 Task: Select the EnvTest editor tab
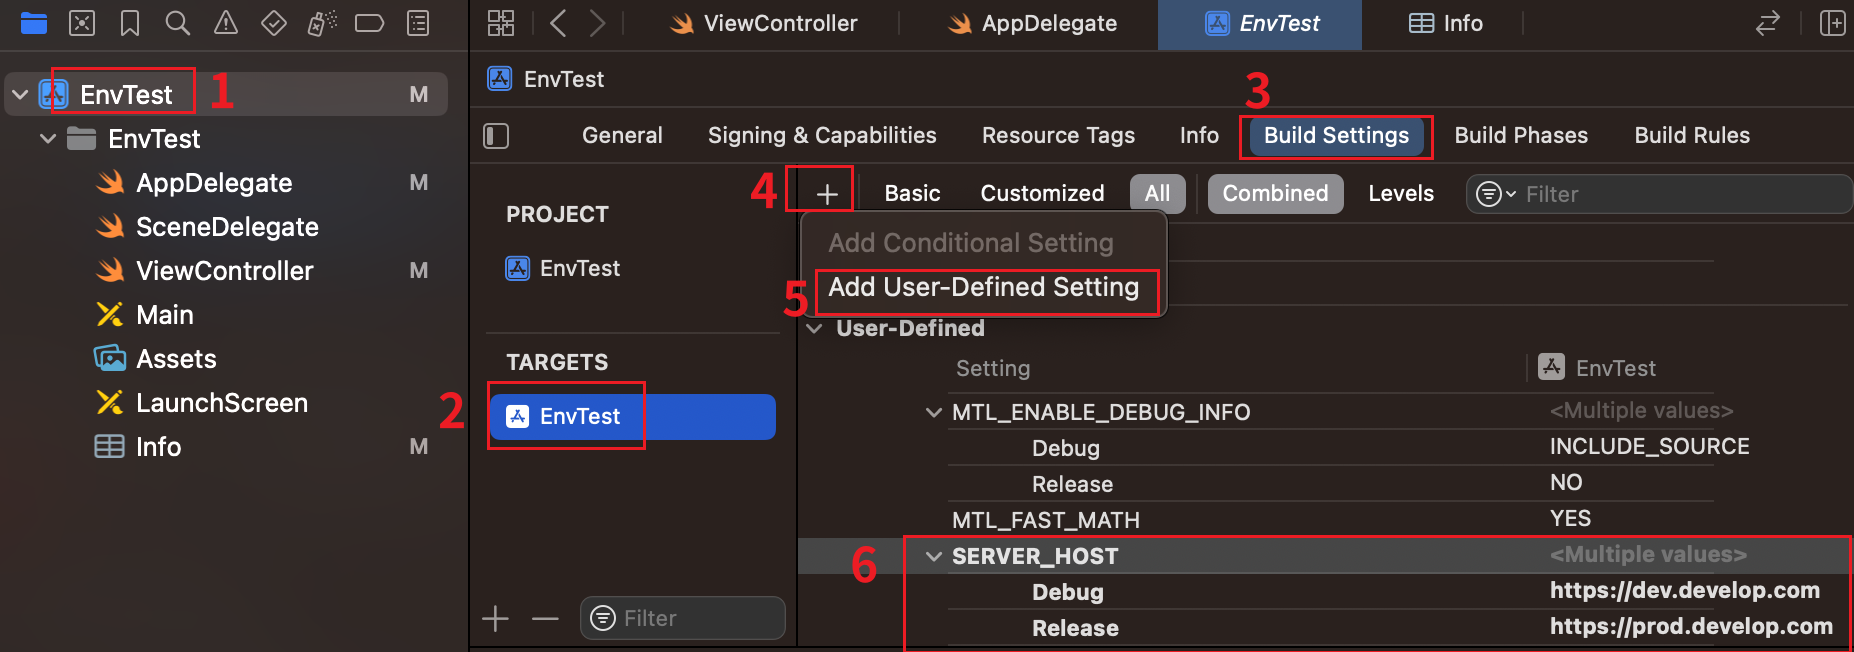pyautogui.click(x=1260, y=24)
